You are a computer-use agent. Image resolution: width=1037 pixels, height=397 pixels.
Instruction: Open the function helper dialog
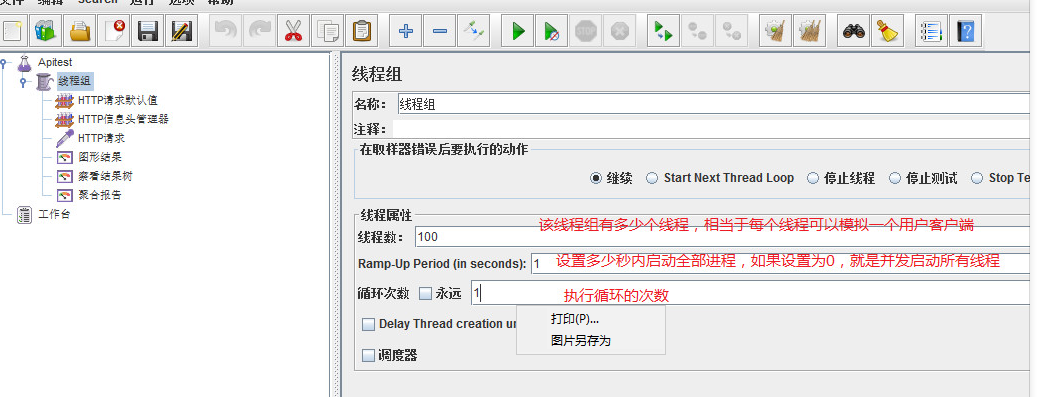click(931, 31)
